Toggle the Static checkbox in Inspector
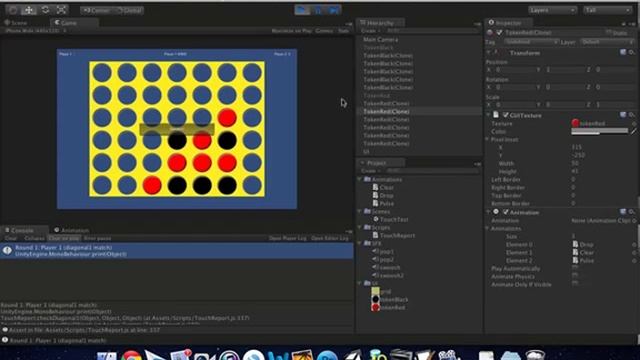 [x=608, y=33]
